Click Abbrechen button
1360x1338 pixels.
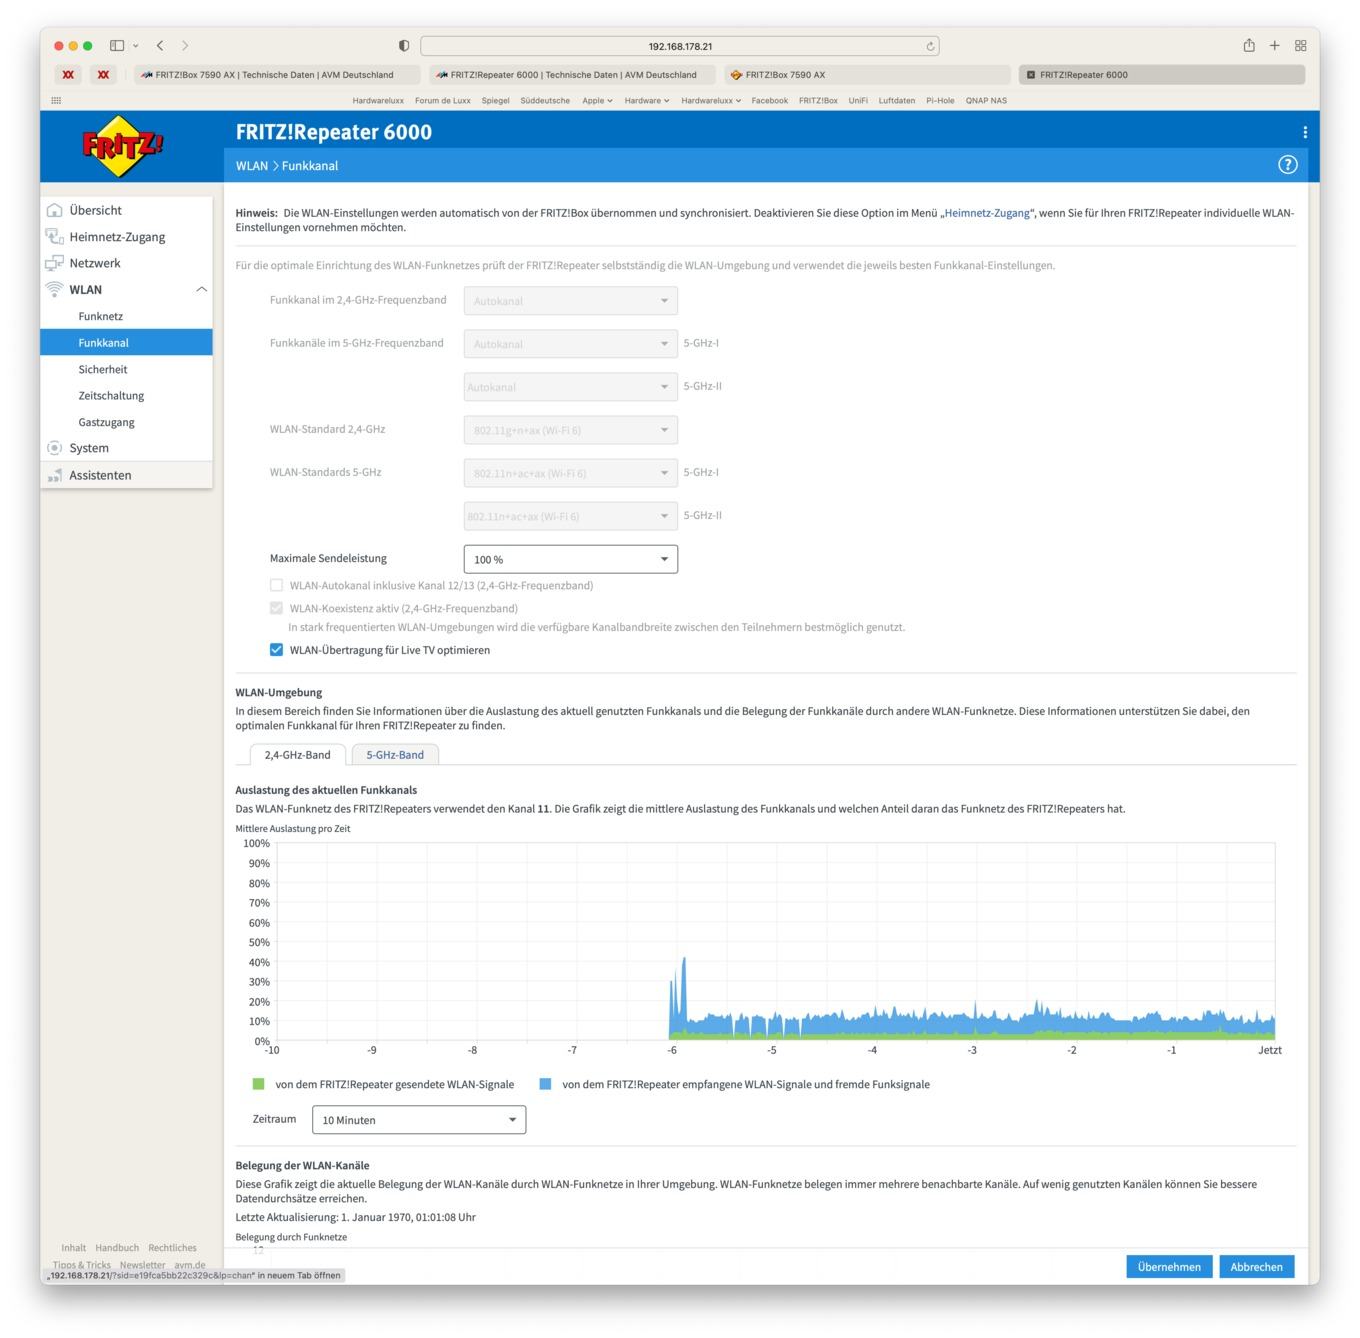(1256, 1266)
